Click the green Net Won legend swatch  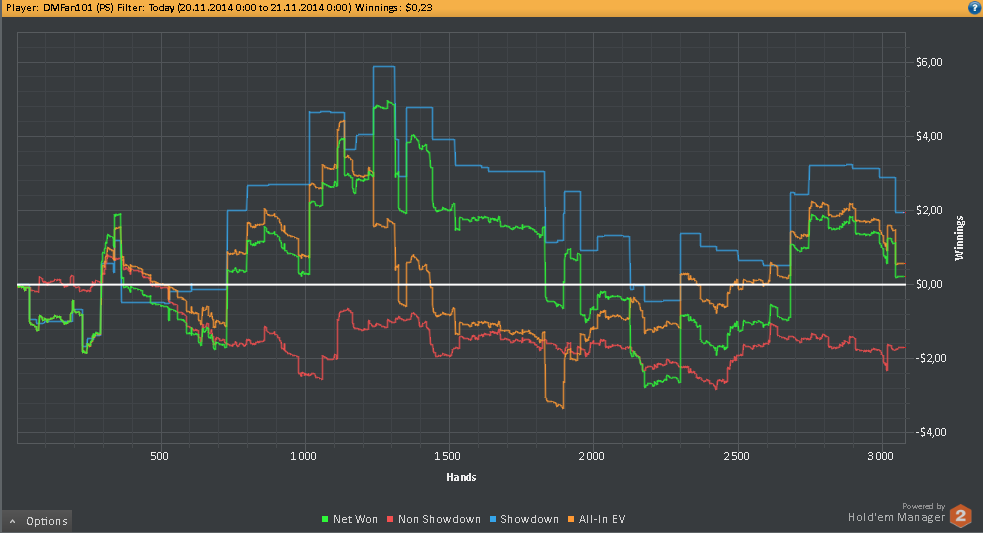tap(325, 519)
